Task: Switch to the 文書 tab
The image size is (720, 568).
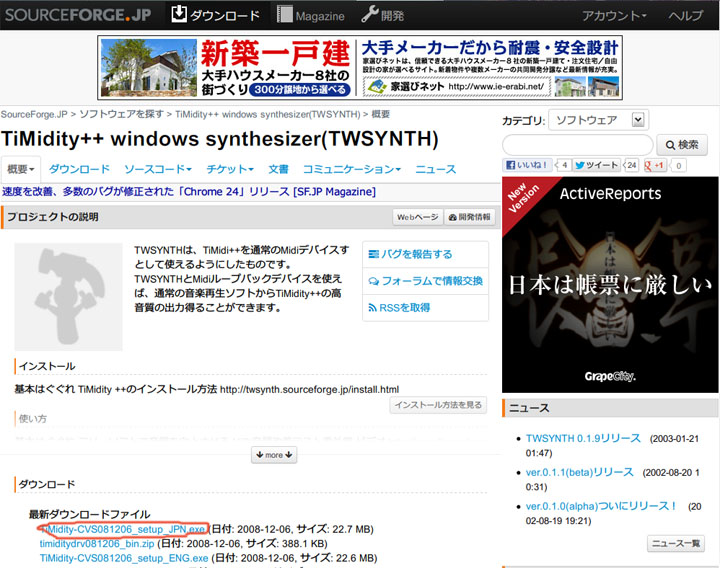Action: click(x=278, y=169)
